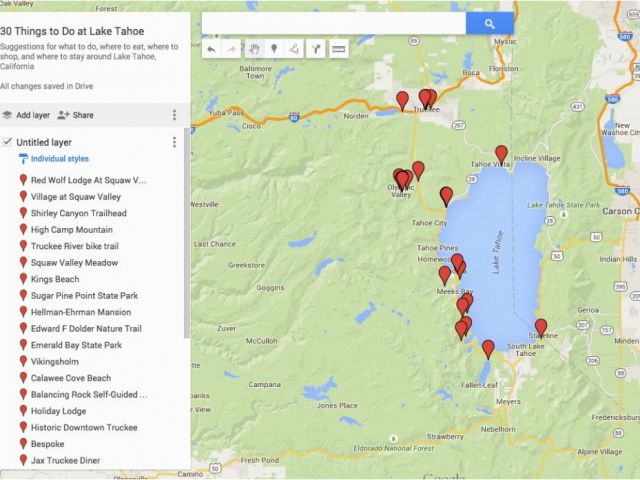This screenshot has height=480, width=640.
Task: Click the leftmost map marker near Truckee
Action: point(402,100)
